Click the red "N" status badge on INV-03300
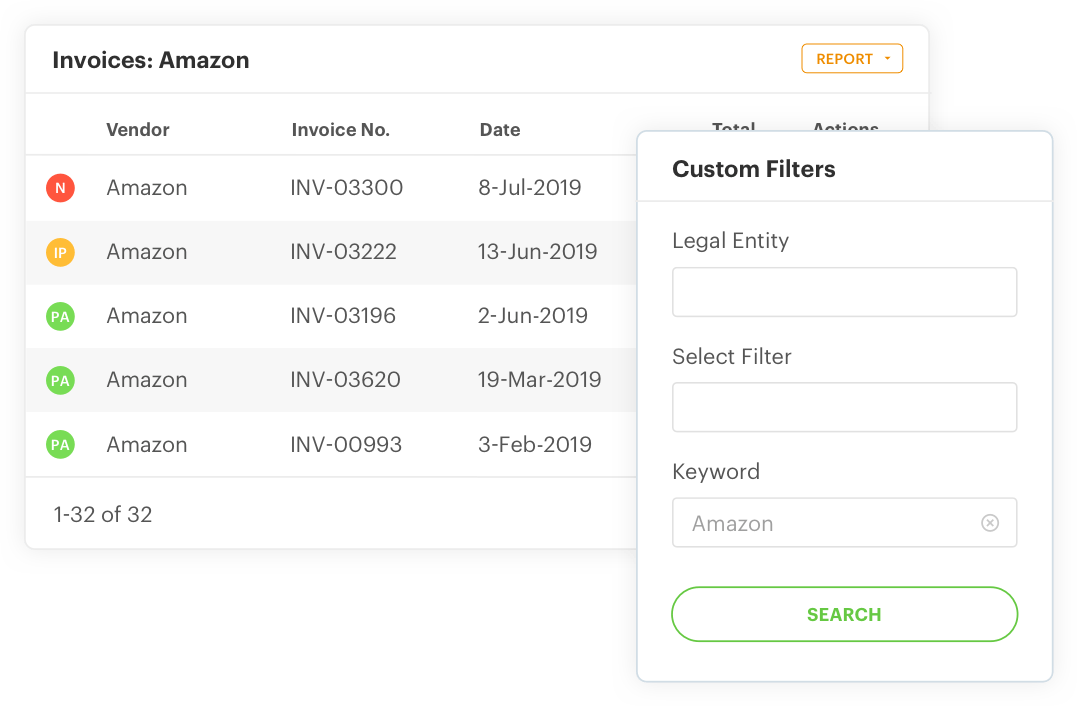Screen dimensions: 1078x706 click(x=60, y=187)
